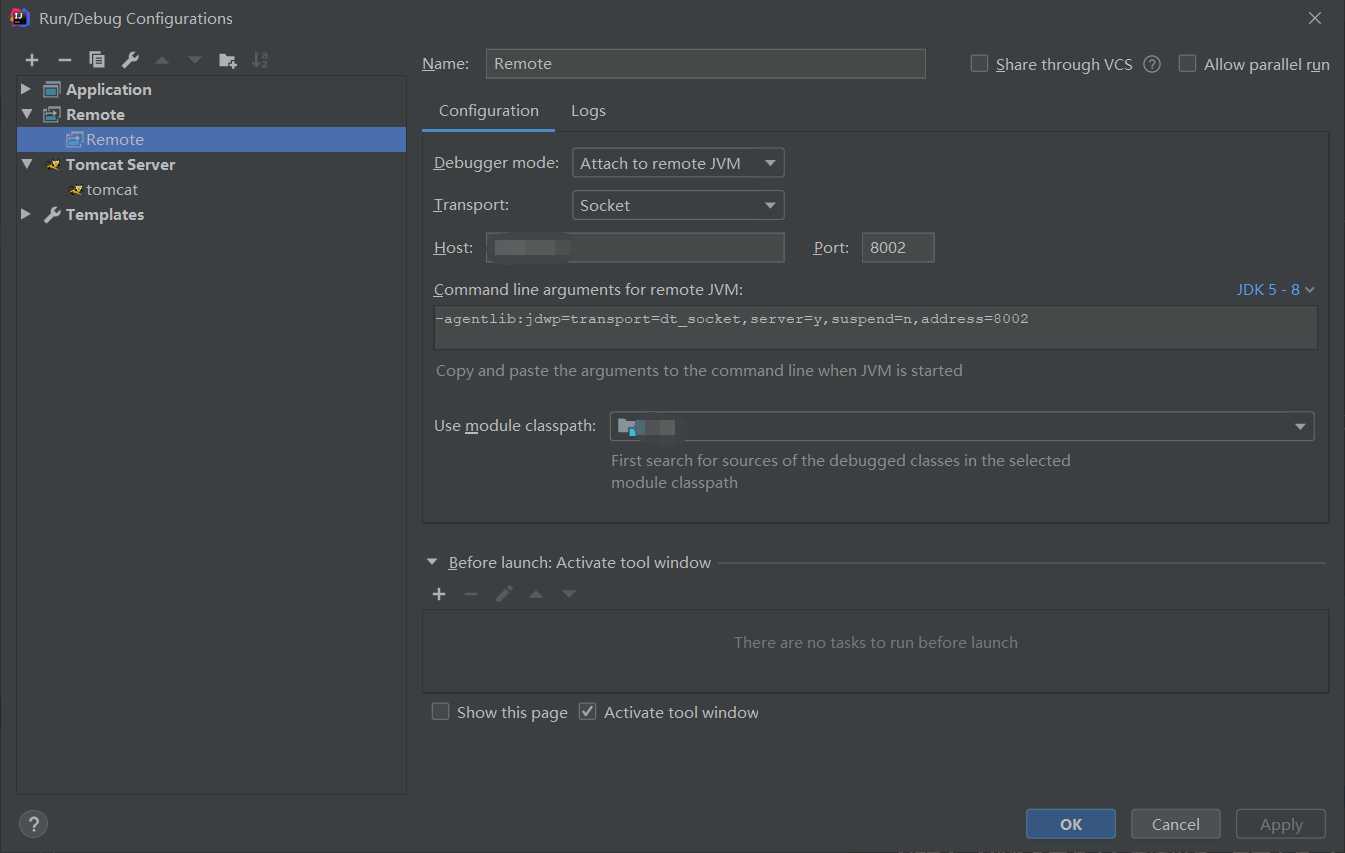The image size is (1345, 853).
Task: Open the Debugger mode dropdown
Action: pyautogui.click(x=677, y=163)
